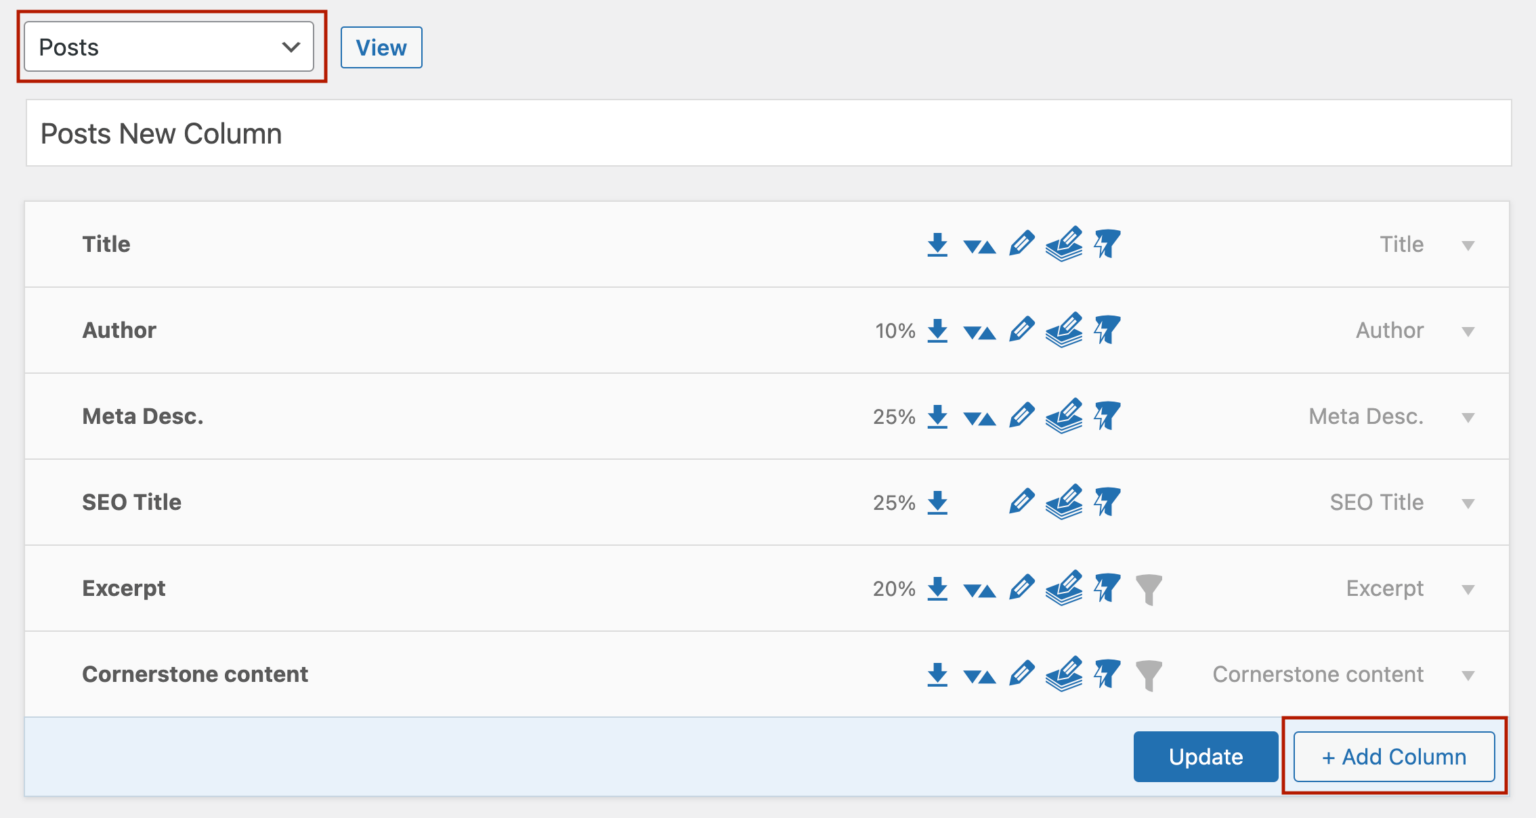Click the inline edit pencil for Meta Desc.
This screenshot has height=818, width=1536.
coord(1021,416)
